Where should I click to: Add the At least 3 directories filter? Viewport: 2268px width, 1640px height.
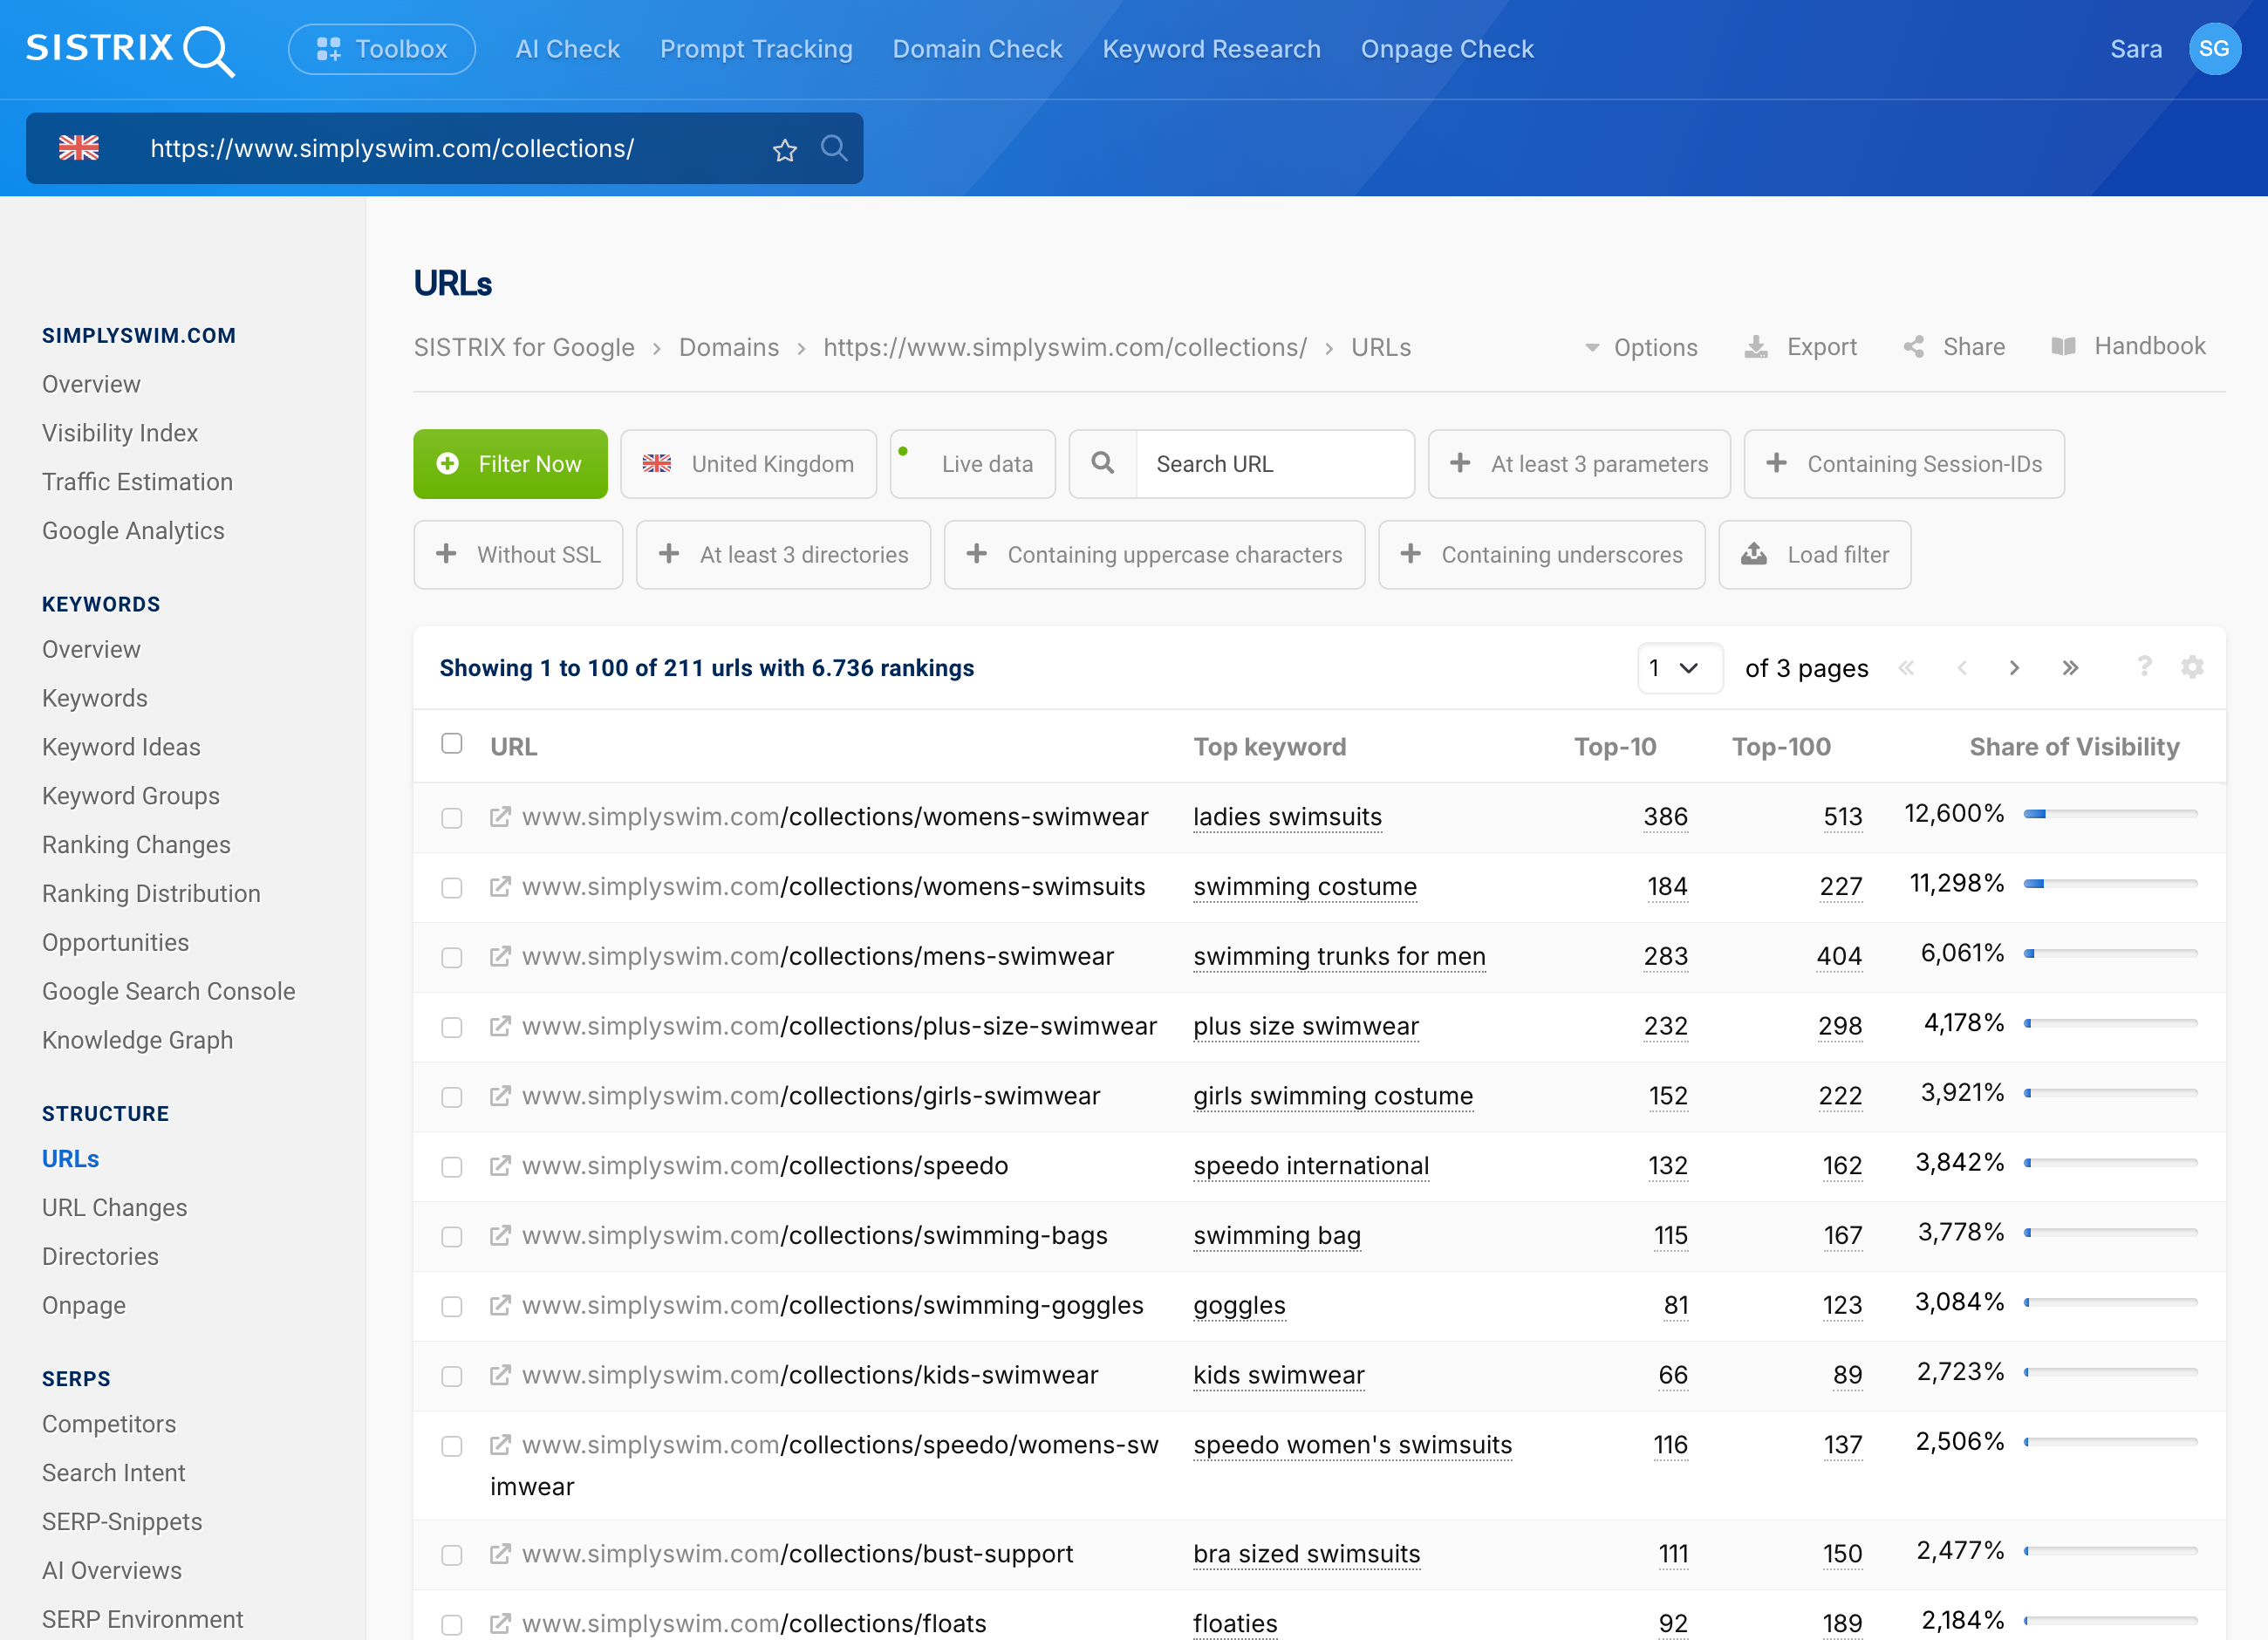783,555
